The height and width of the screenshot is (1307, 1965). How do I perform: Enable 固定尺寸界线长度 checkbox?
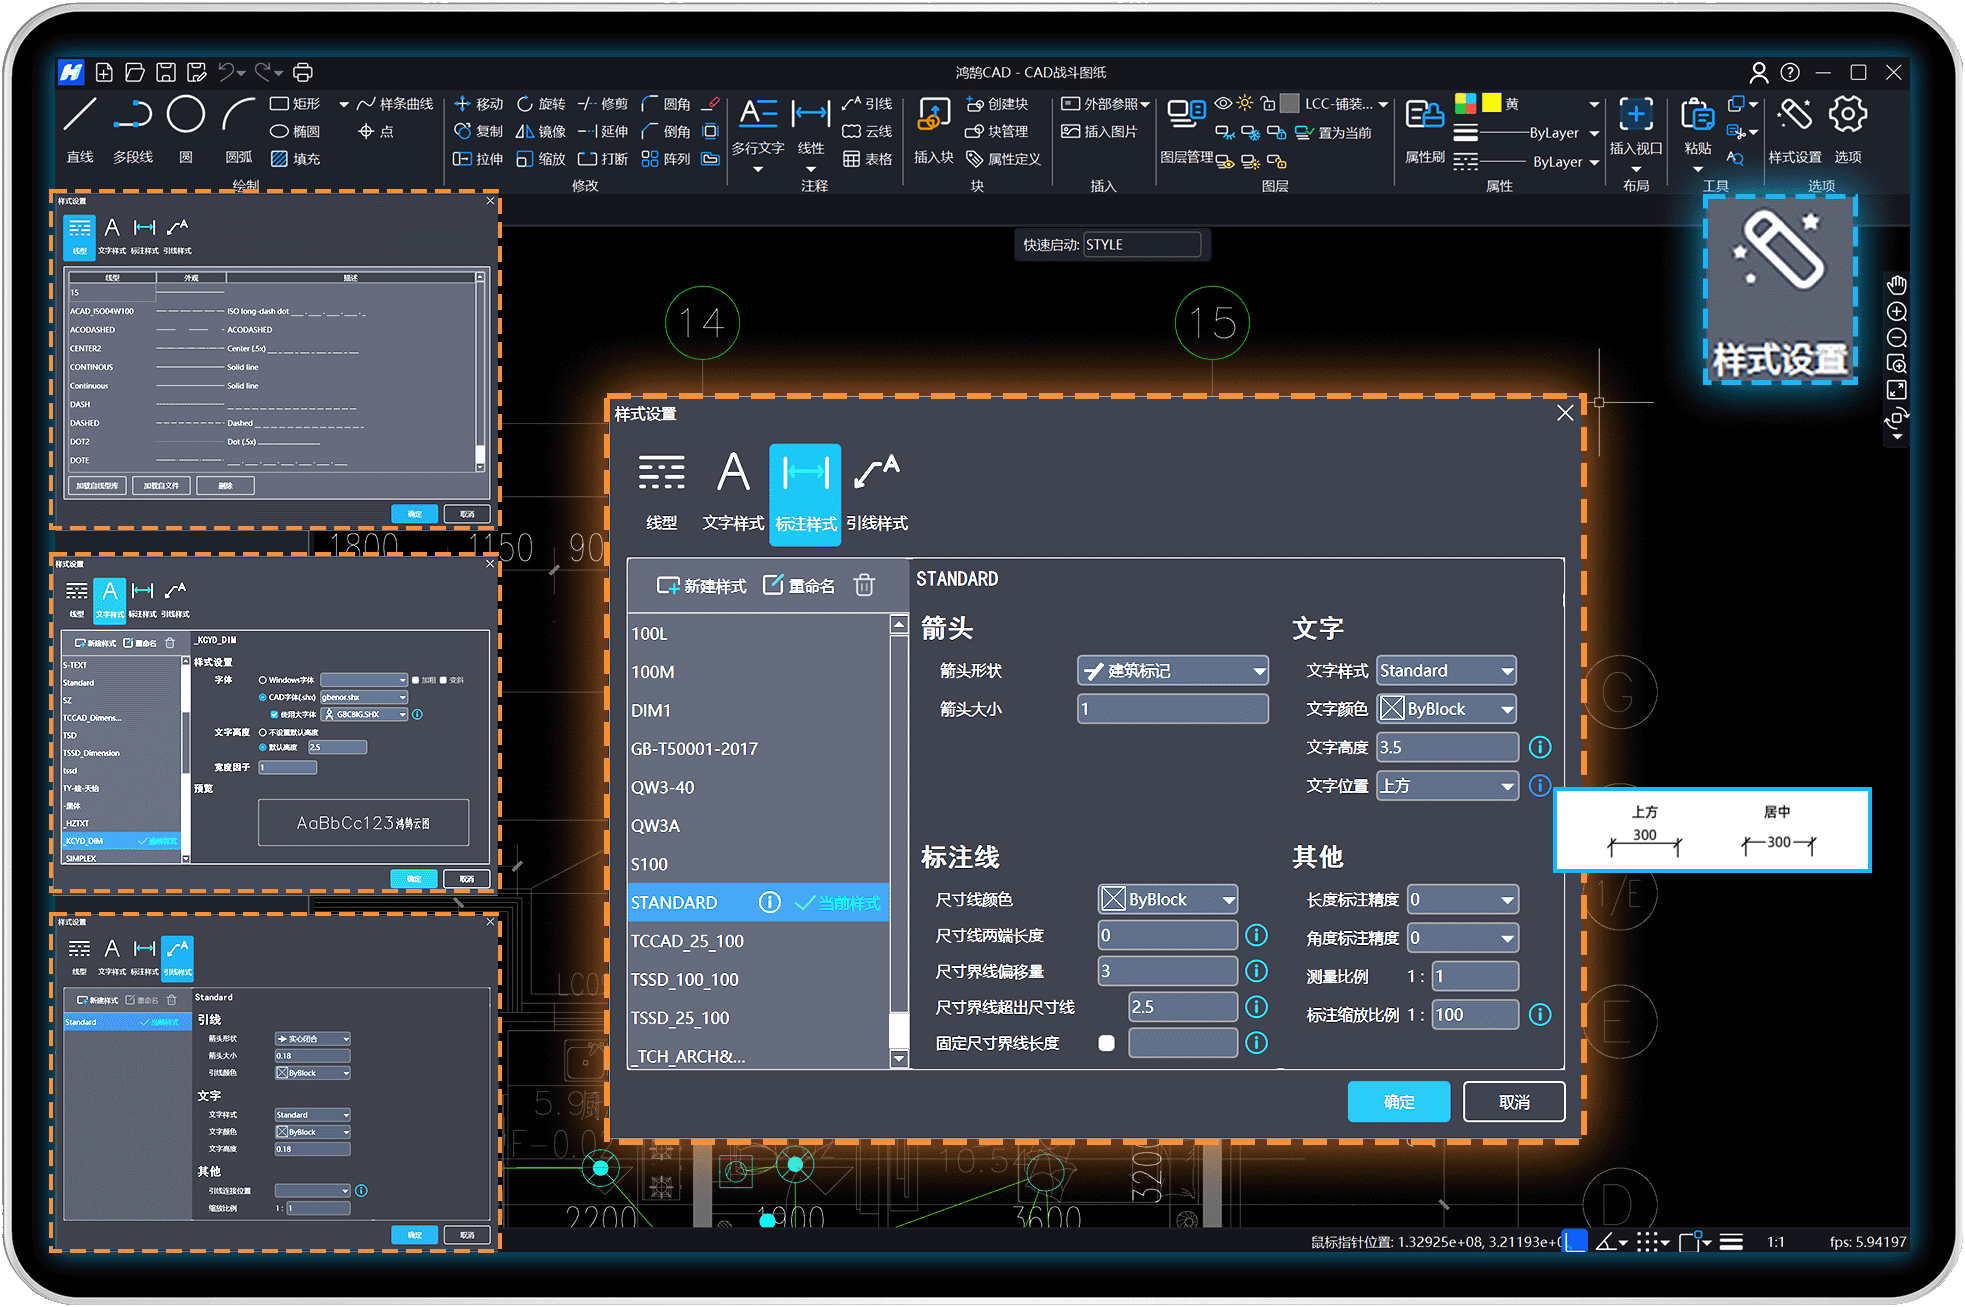coord(1106,1043)
